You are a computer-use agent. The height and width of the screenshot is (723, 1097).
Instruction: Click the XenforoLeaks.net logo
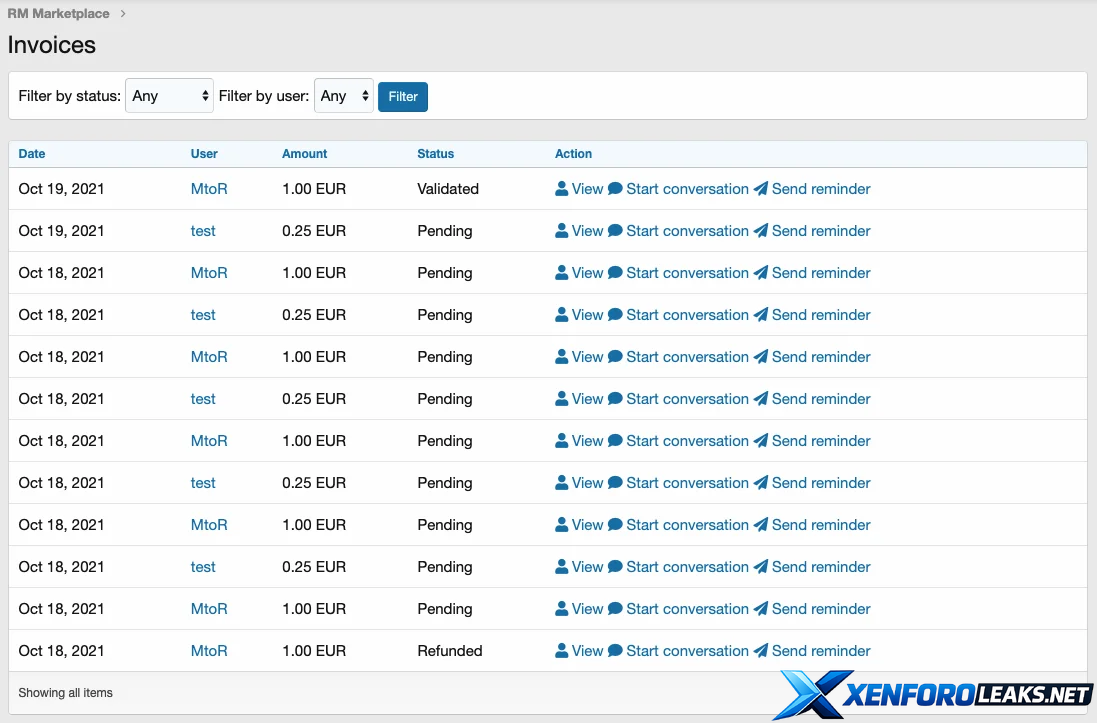coord(934,694)
